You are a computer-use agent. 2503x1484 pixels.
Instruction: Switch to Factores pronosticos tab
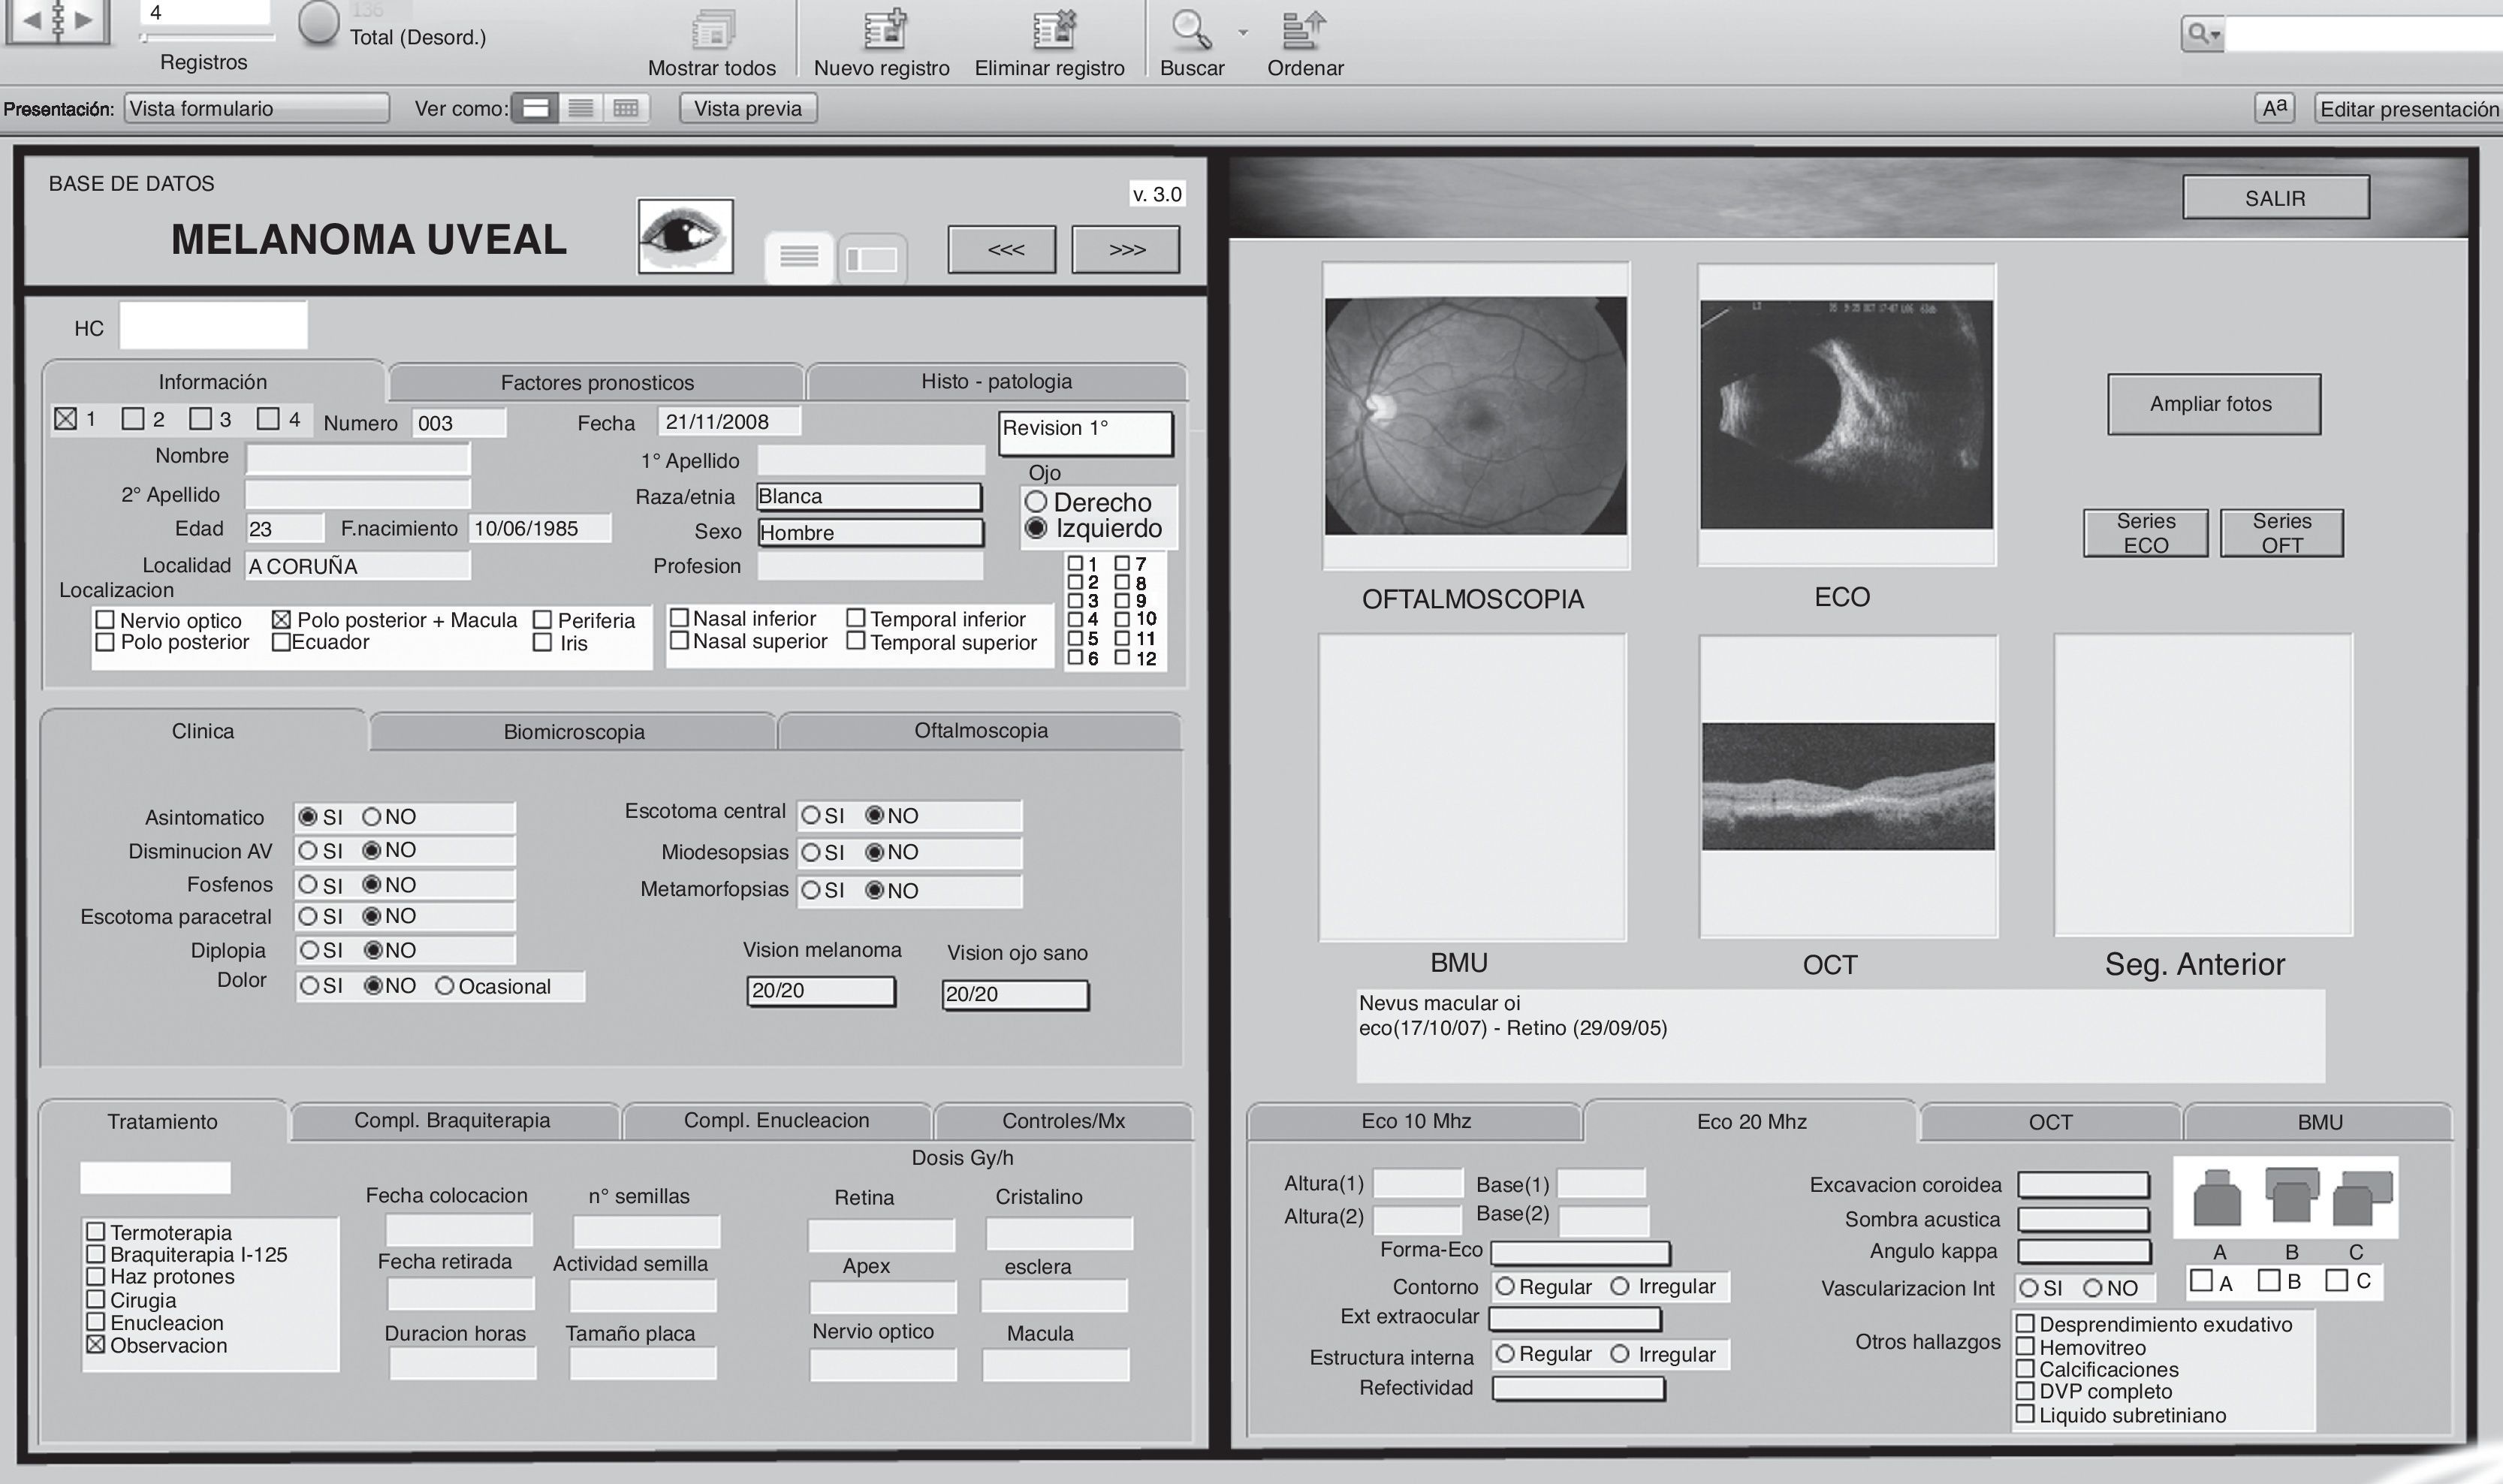(x=597, y=382)
